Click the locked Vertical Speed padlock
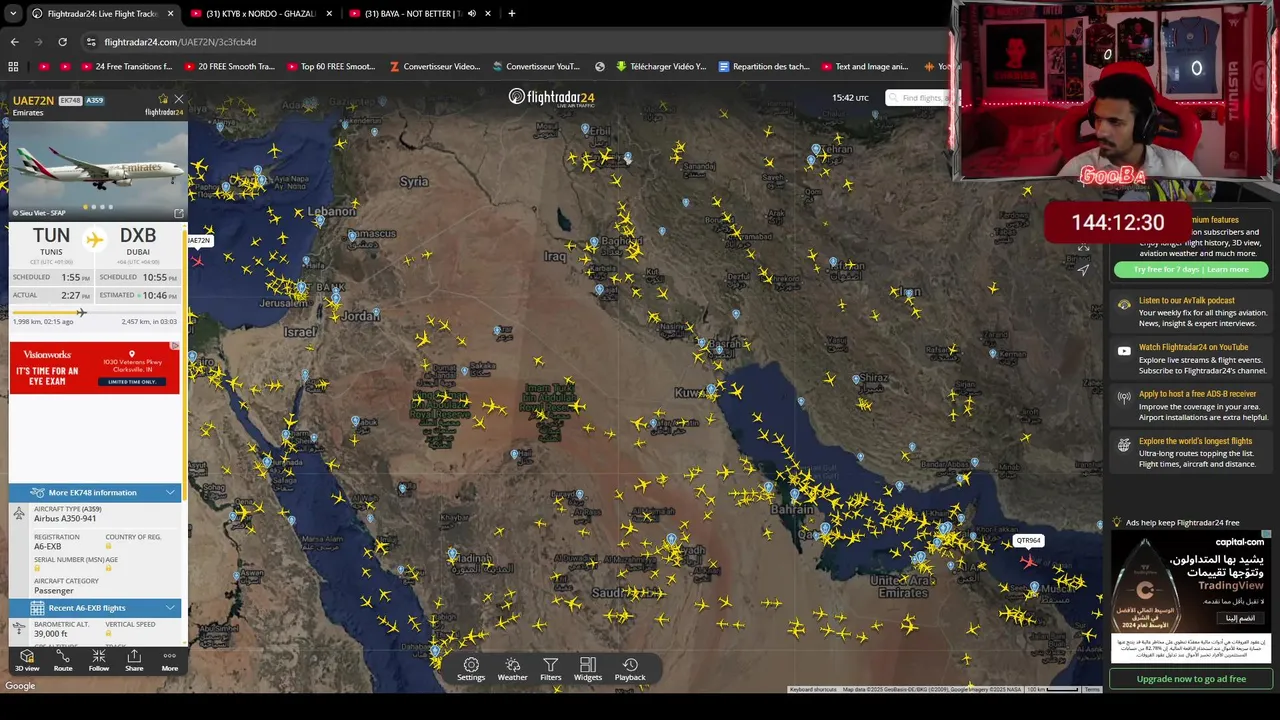Viewport: 1280px width, 720px height. (109, 633)
